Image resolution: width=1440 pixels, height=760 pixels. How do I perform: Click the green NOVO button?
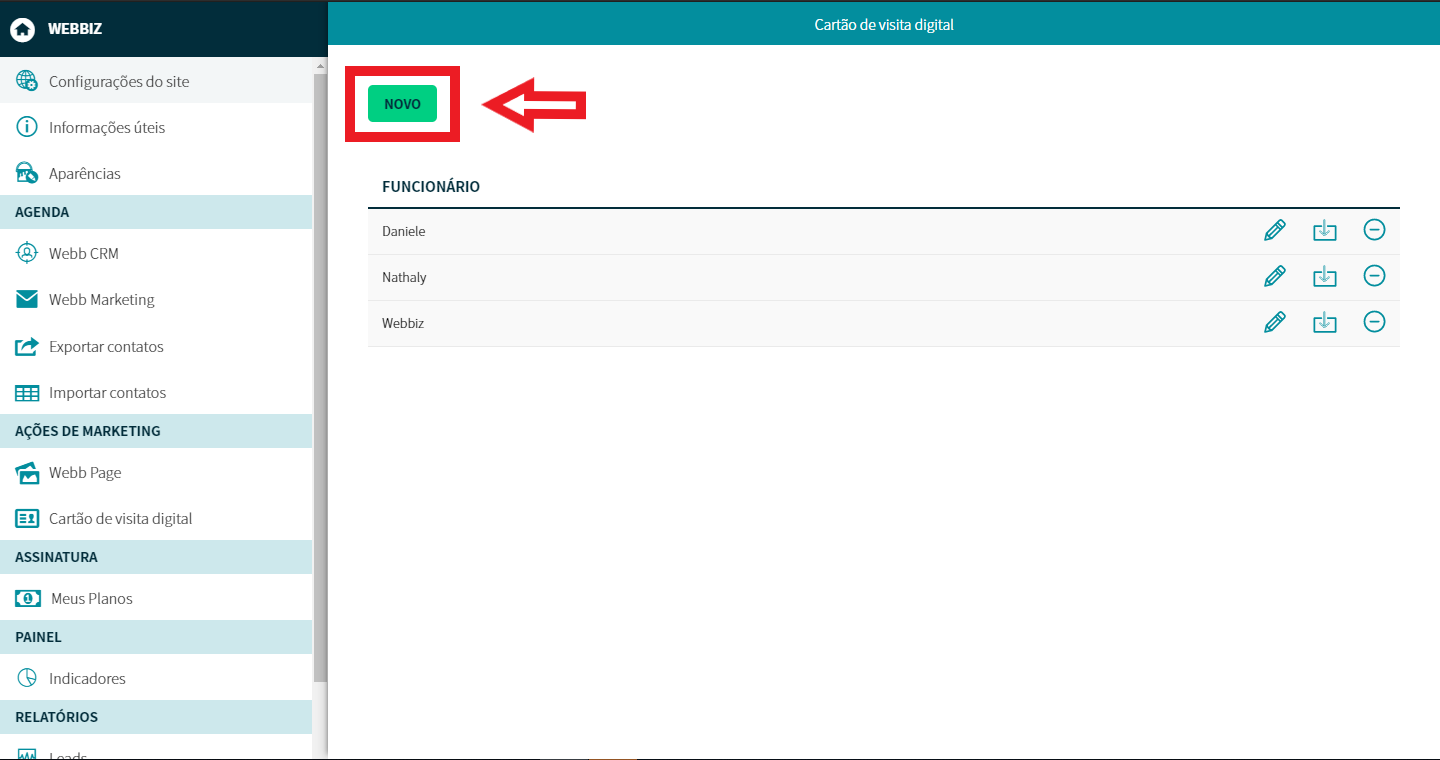click(x=402, y=104)
